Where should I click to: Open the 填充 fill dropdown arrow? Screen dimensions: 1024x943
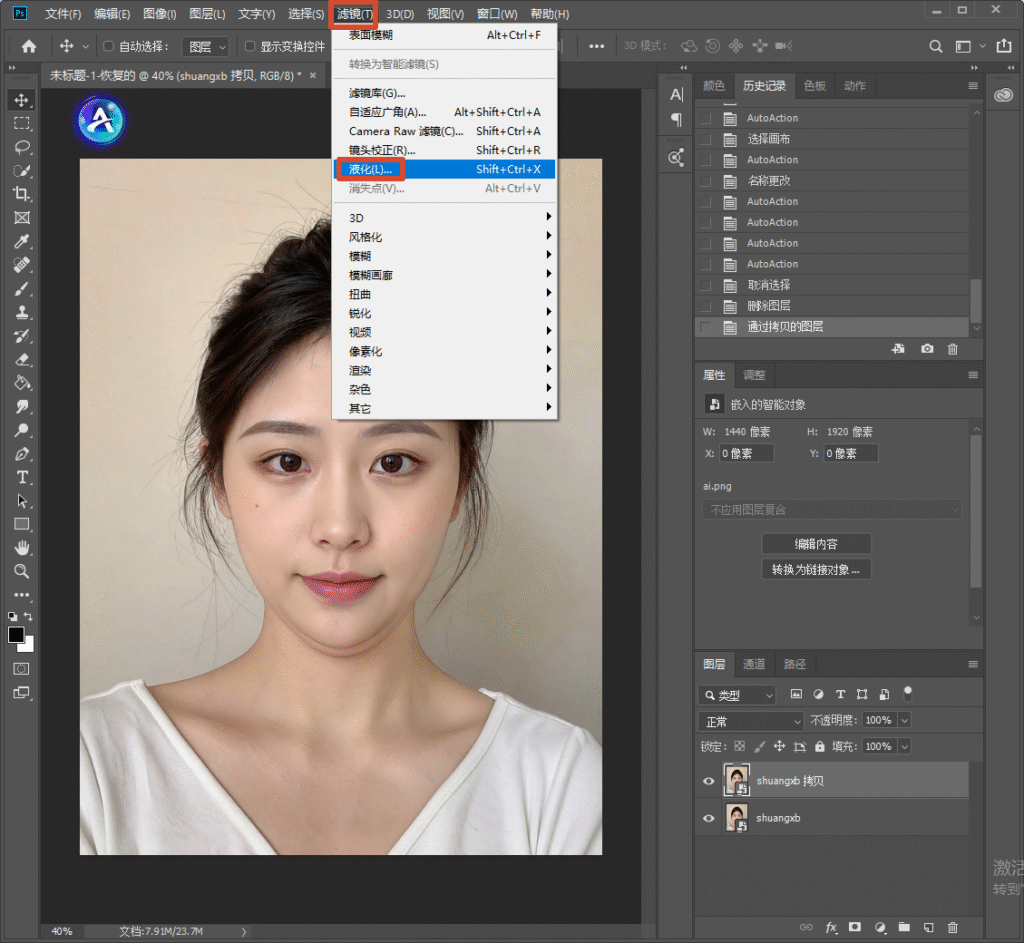(904, 746)
